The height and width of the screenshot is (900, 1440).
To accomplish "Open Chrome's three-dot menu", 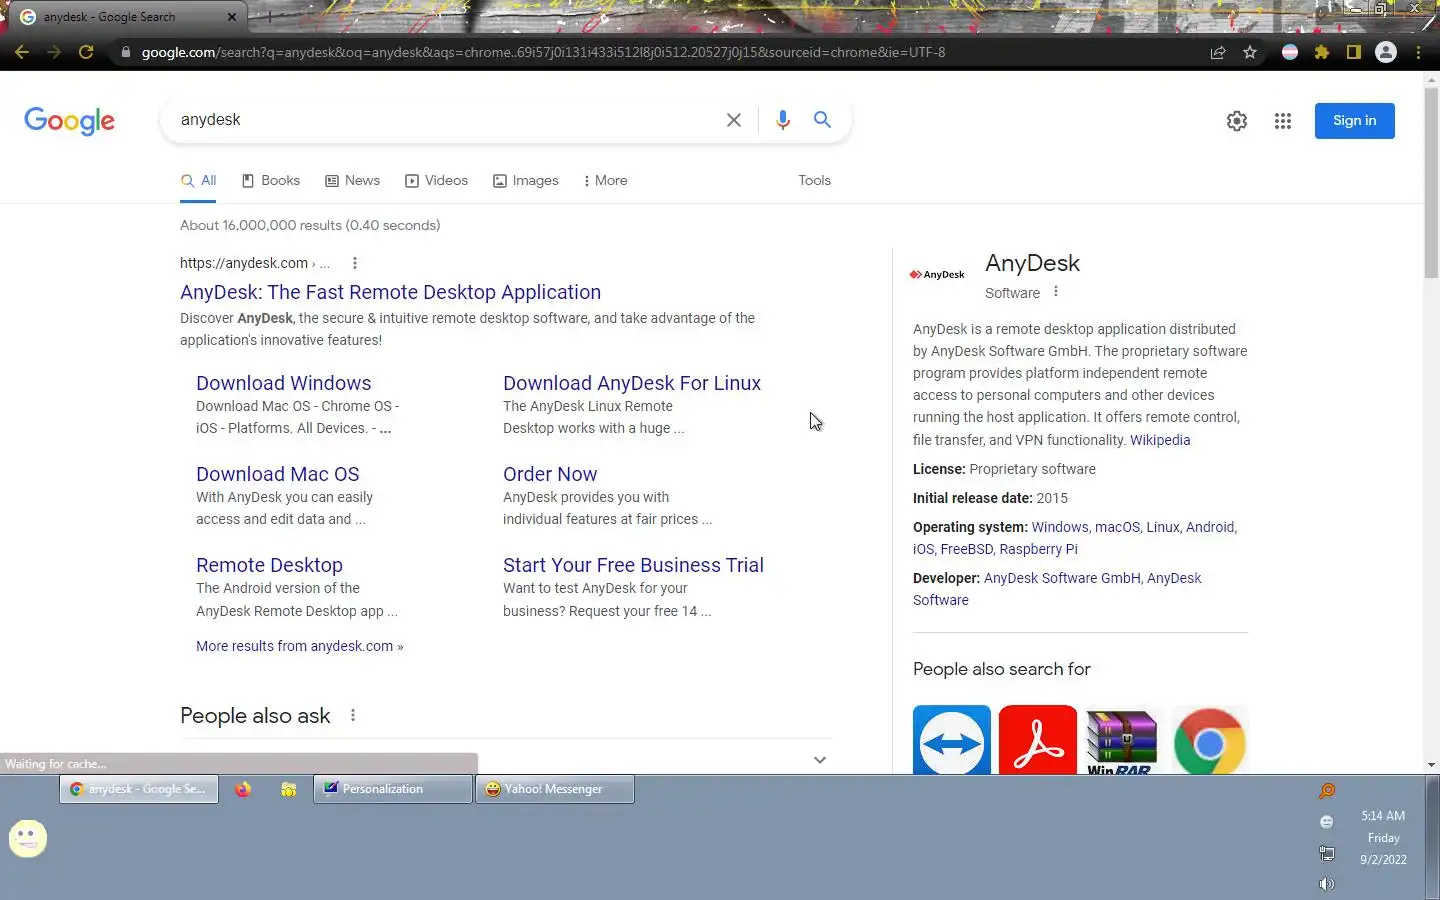I will point(1418,52).
